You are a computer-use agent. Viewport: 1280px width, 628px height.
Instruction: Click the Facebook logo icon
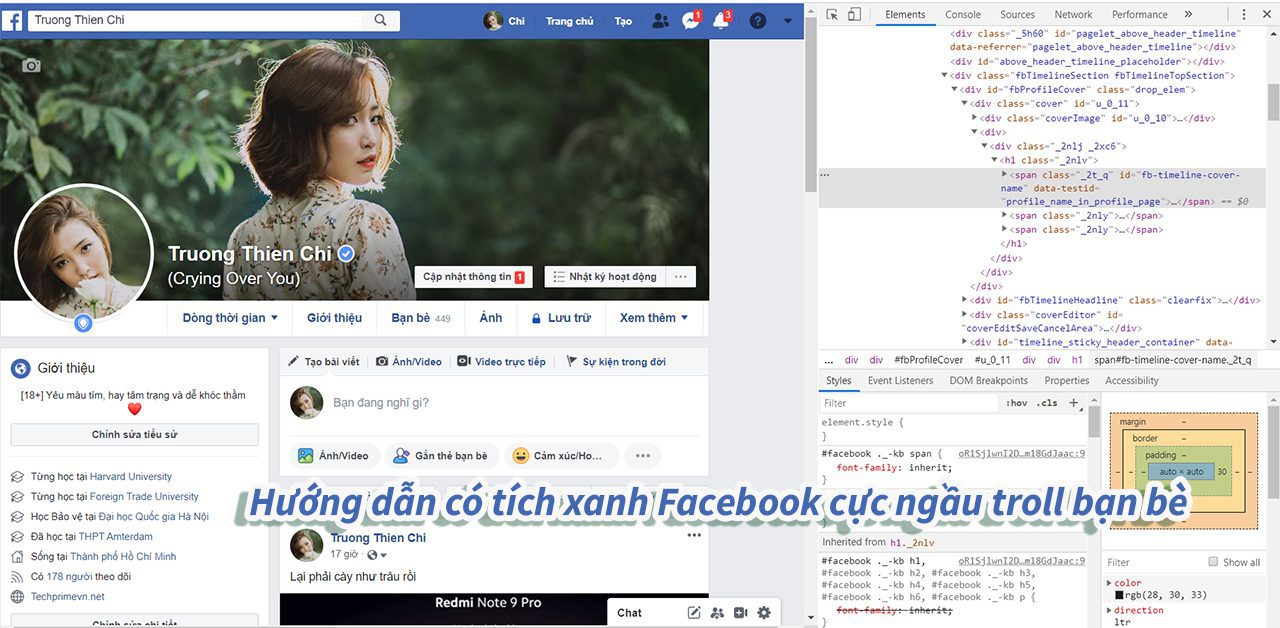13,20
